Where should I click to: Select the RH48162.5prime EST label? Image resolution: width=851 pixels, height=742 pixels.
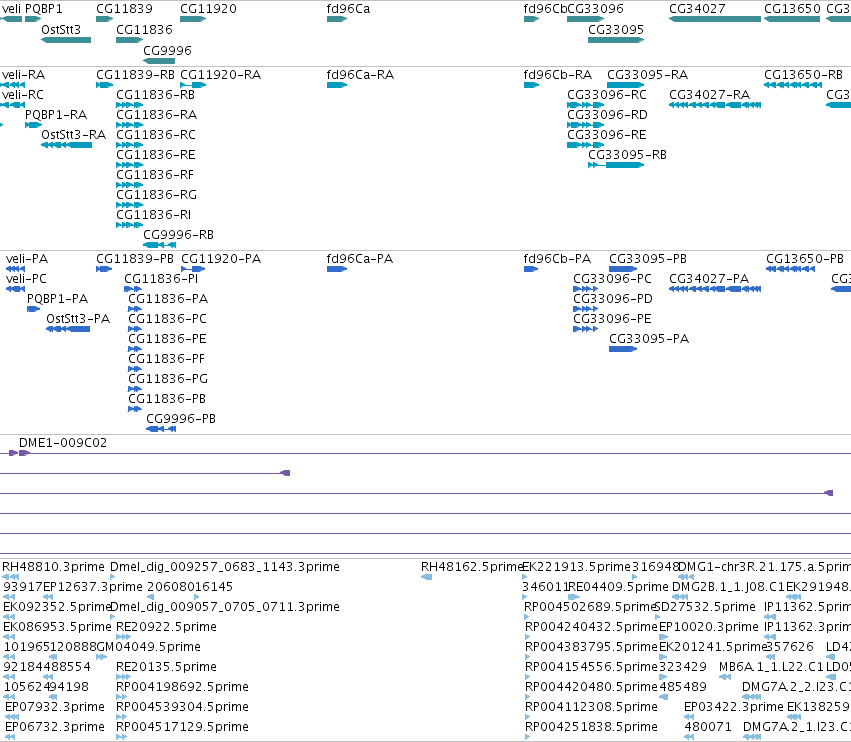(472, 567)
